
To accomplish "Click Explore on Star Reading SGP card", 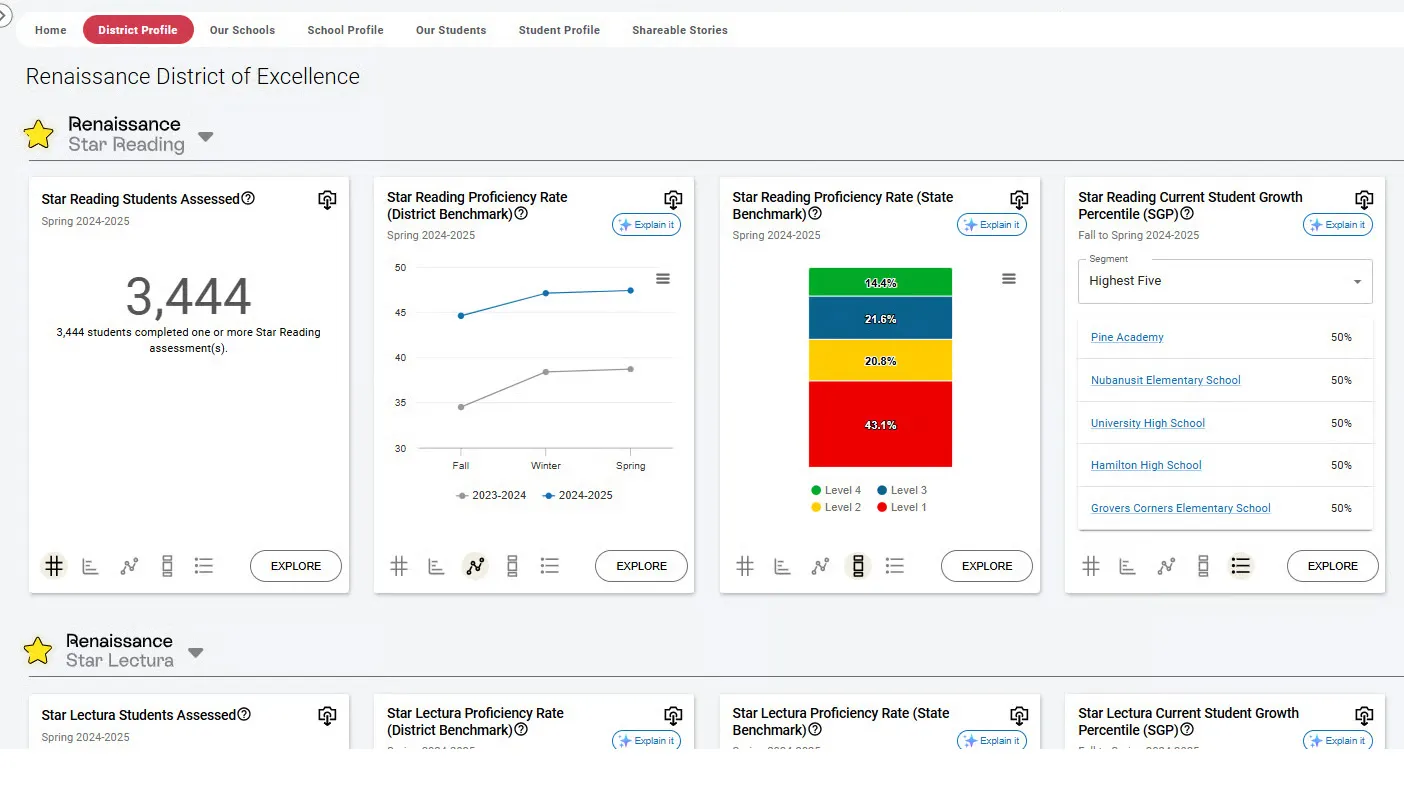I will click(1333, 566).
